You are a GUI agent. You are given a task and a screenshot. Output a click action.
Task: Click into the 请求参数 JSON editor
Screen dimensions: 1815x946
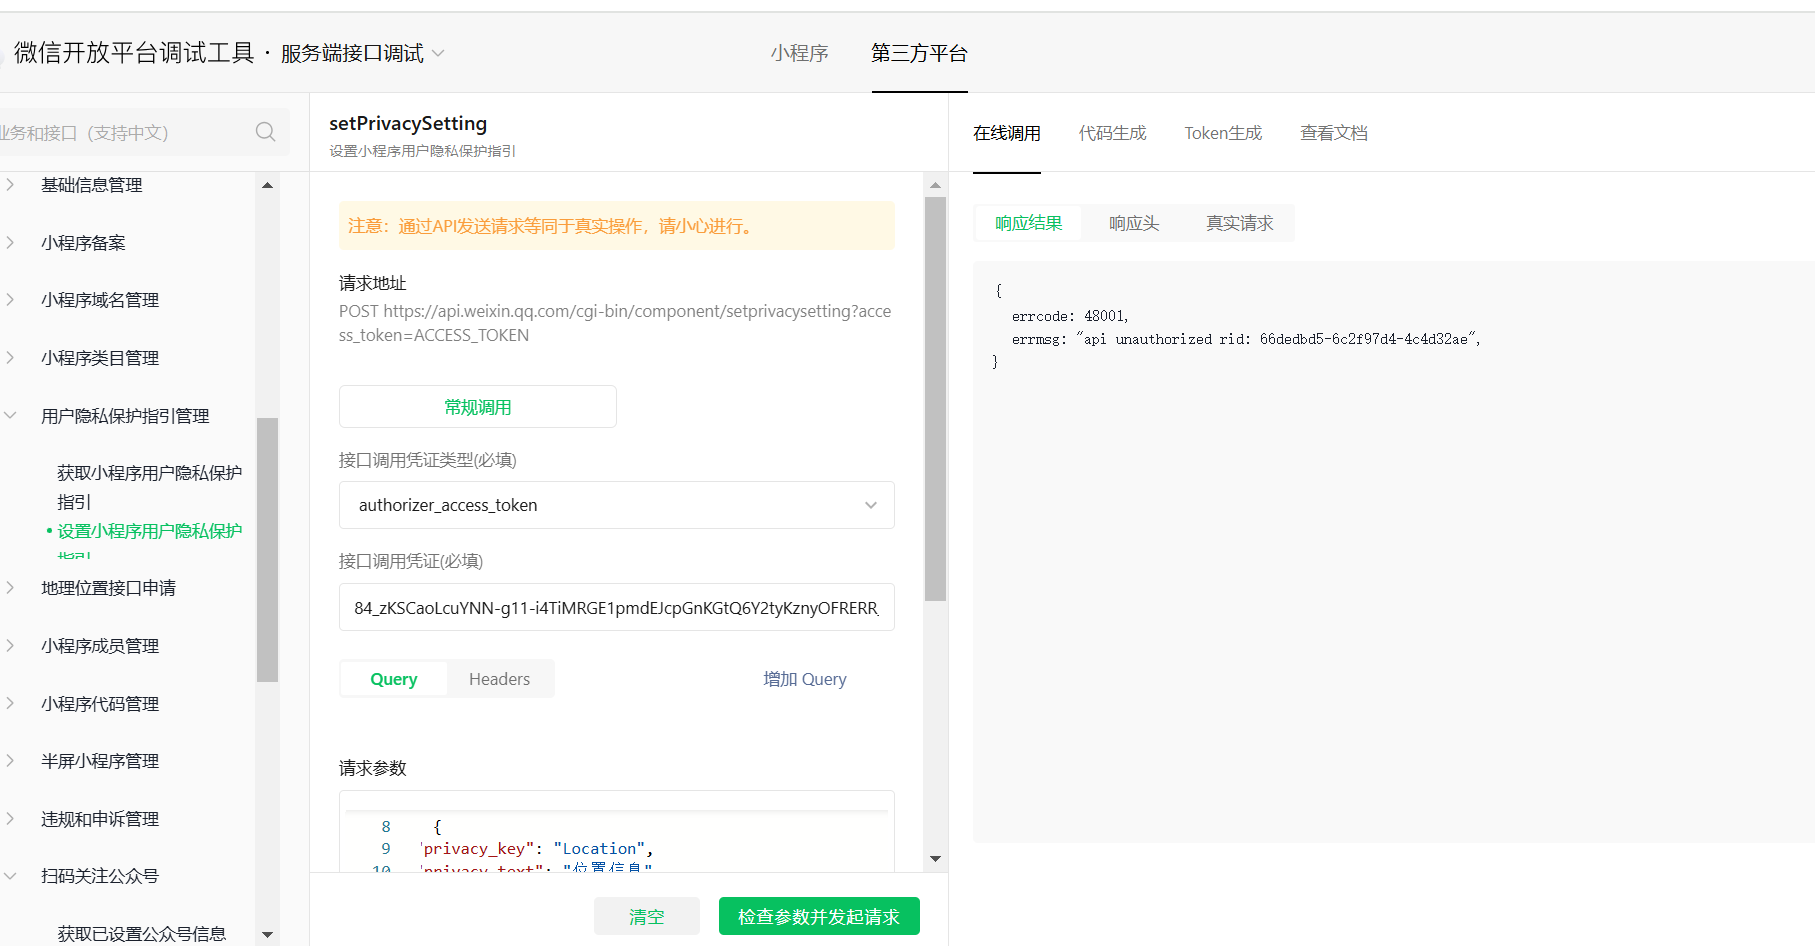[617, 832]
